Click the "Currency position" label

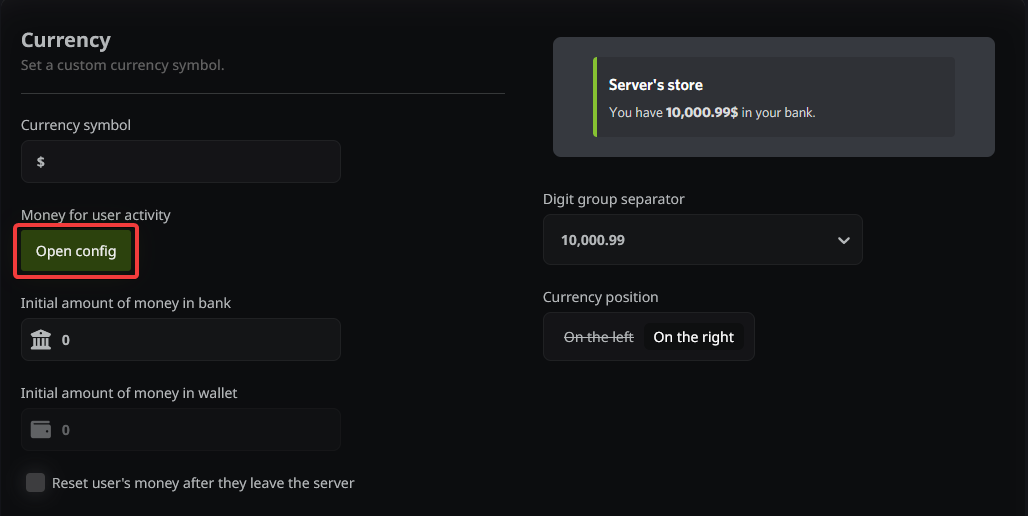[600, 297]
